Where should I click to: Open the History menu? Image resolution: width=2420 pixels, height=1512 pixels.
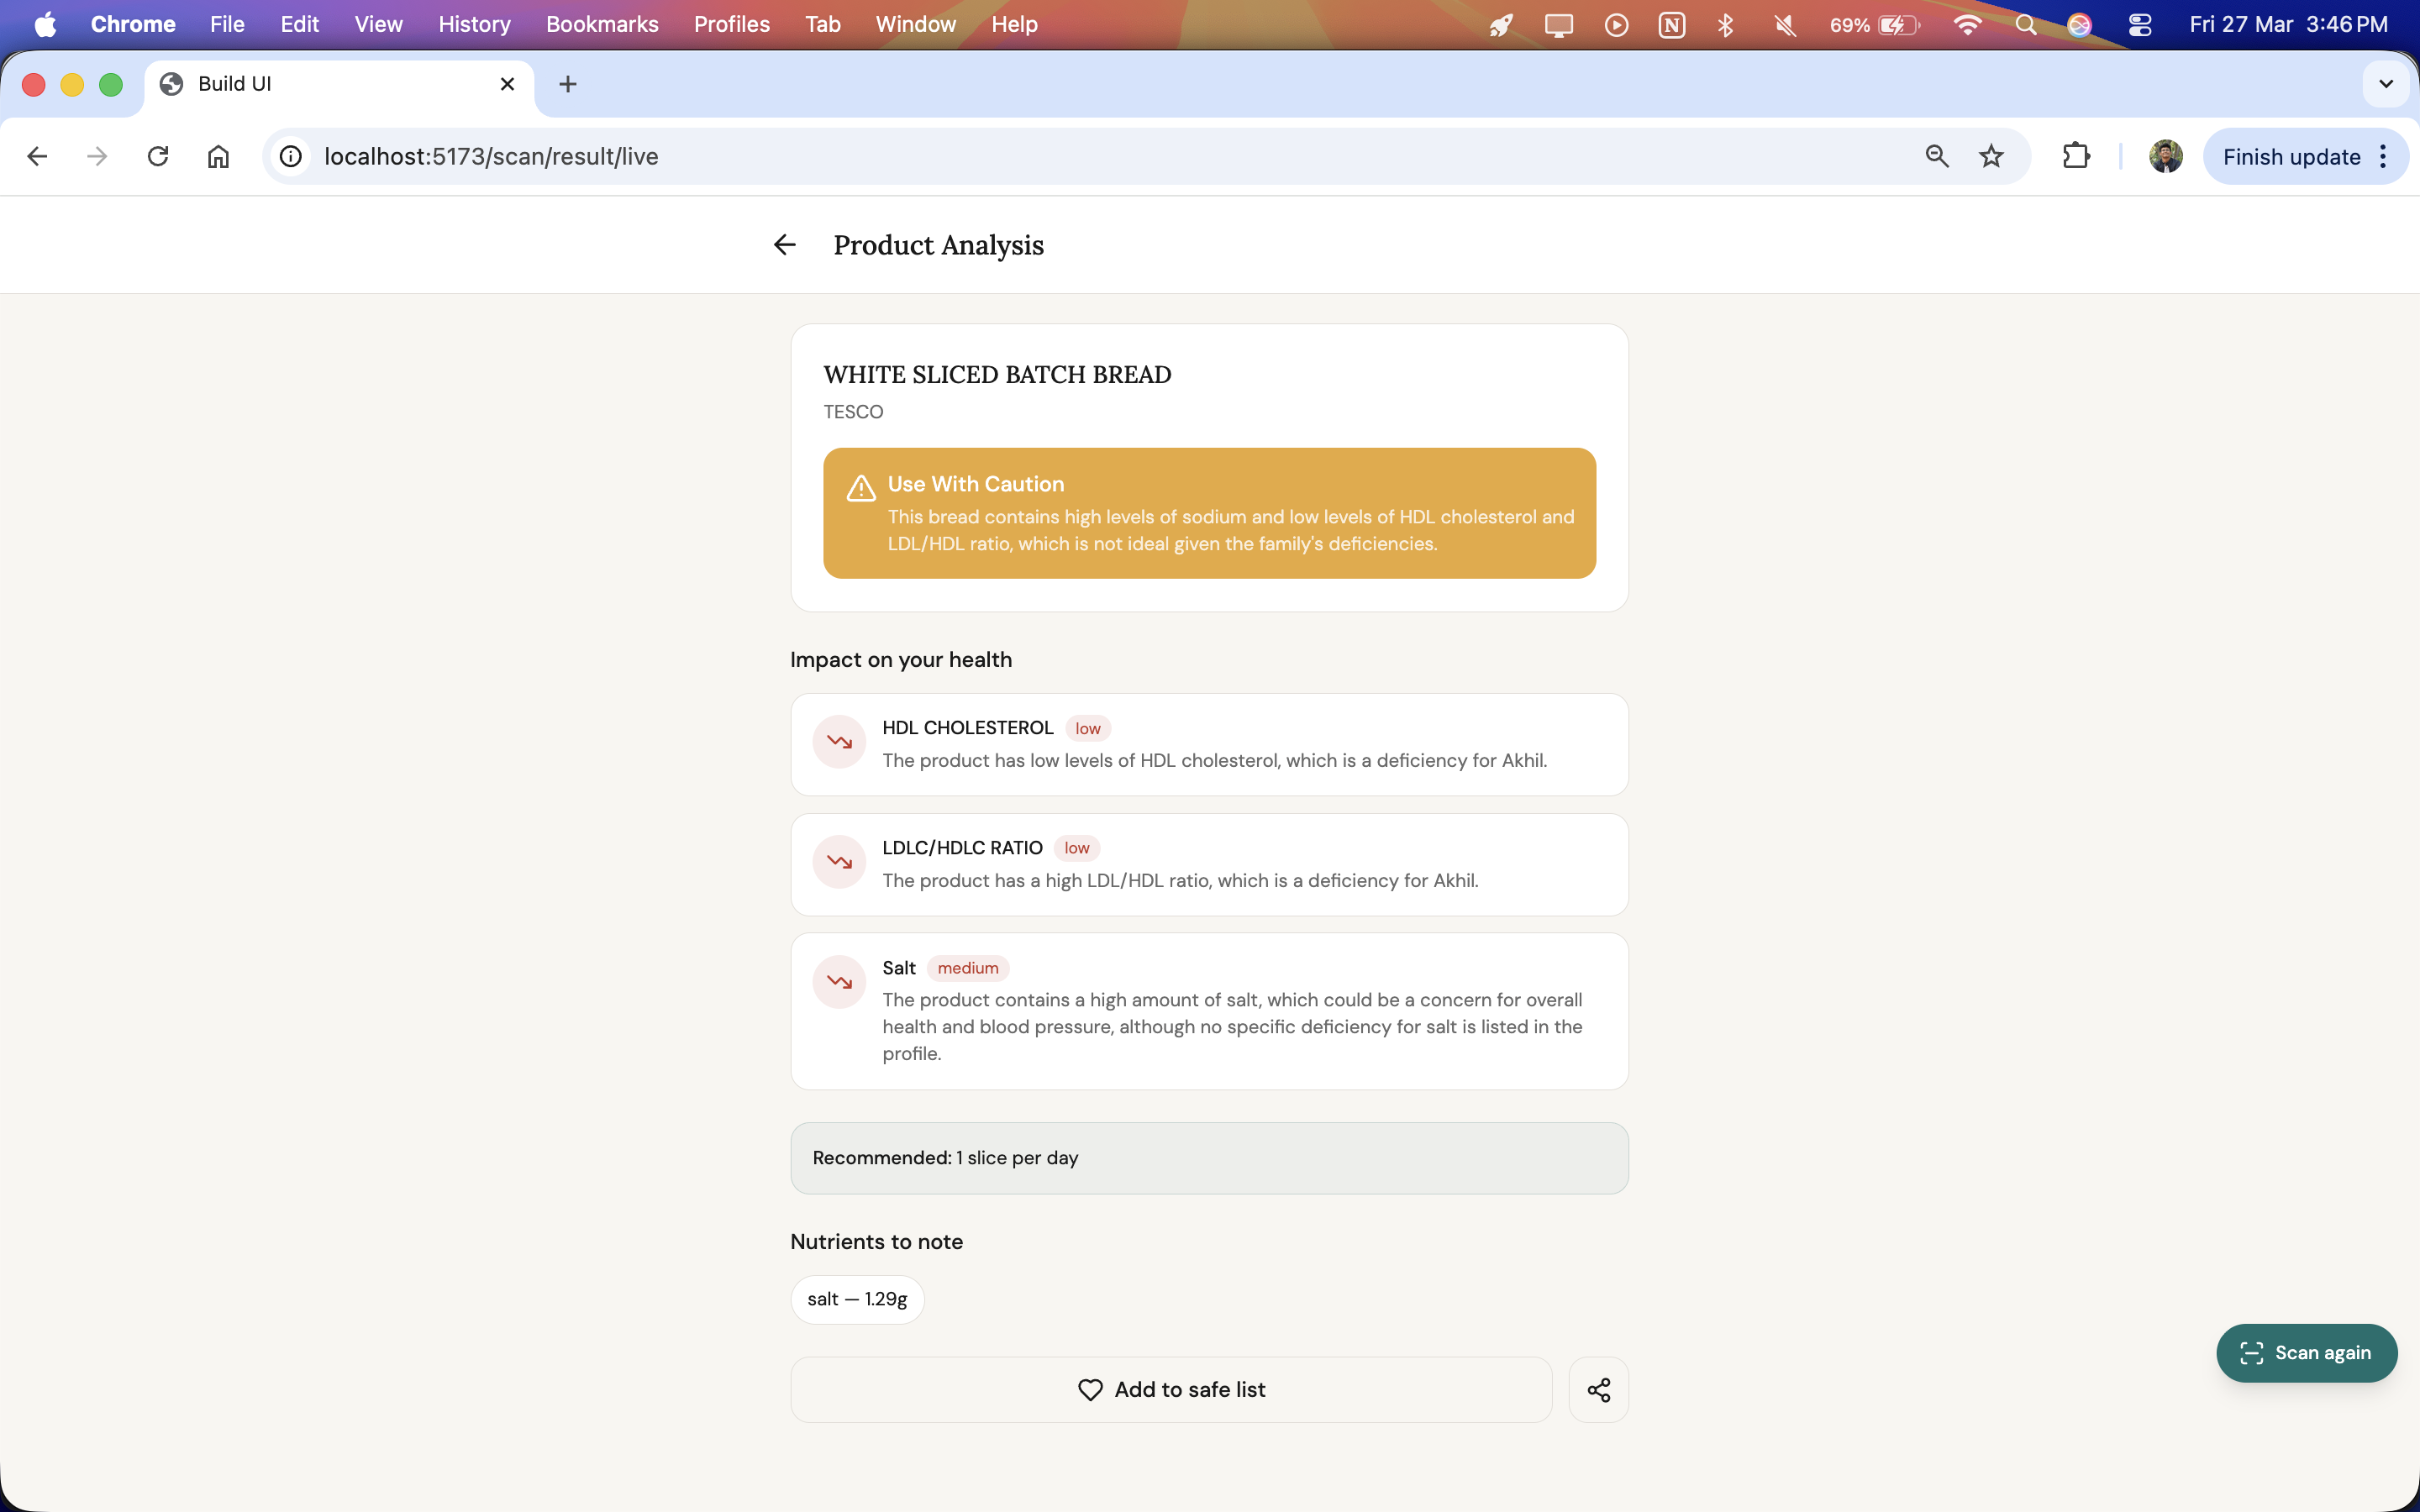coord(474,24)
